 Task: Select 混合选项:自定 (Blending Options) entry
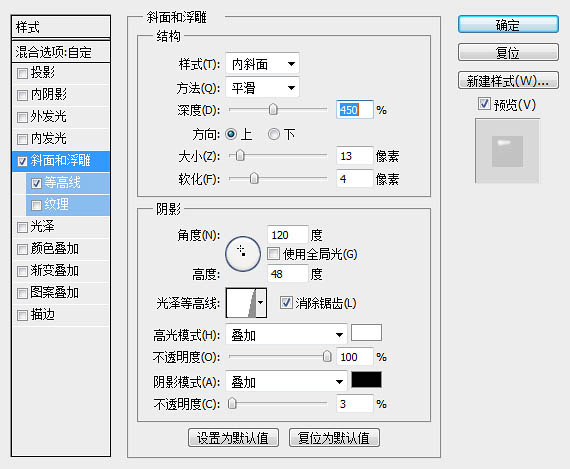pyautogui.click(x=61, y=52)
